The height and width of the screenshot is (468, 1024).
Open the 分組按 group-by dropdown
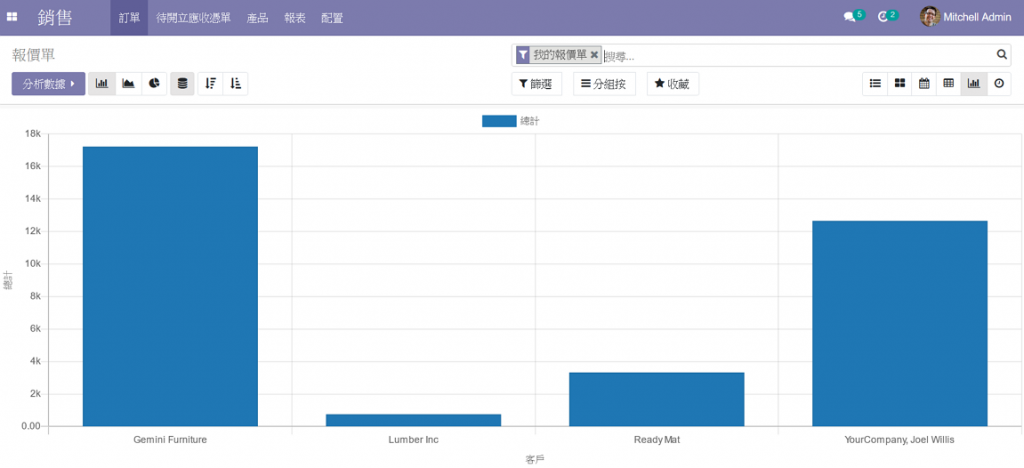604,84
